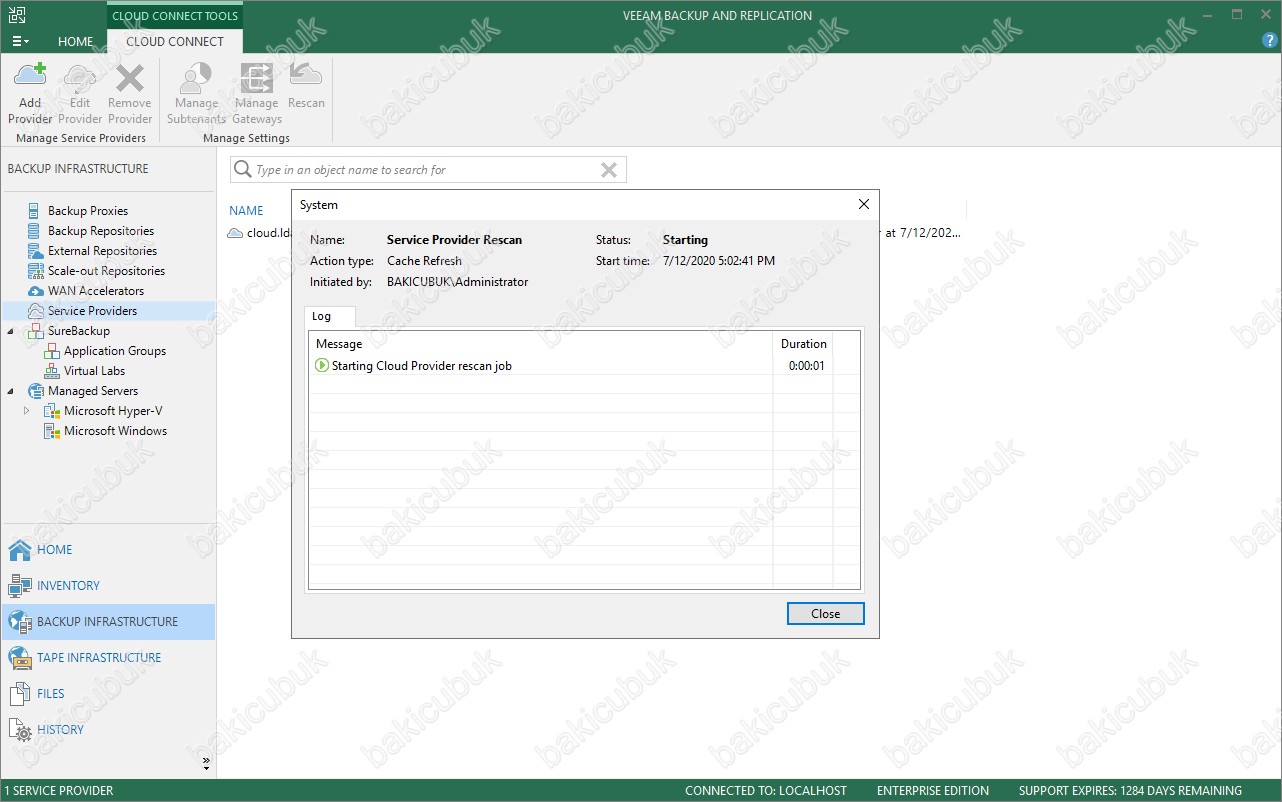Screen dimensions: 1282x802
Task: Select 'Starting Cloud Provider rescan job' log entry
Action: pyautogui.click(x=421, y=366)
